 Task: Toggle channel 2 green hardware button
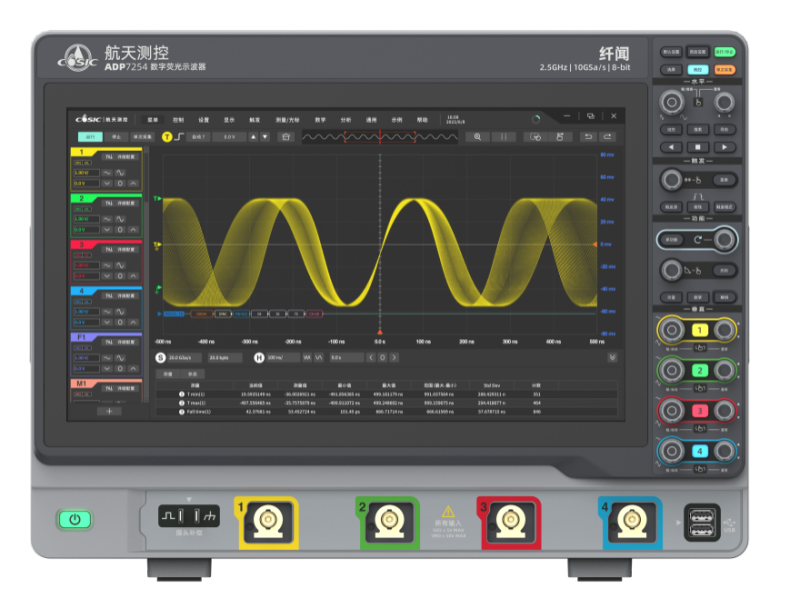pos(700,371)
